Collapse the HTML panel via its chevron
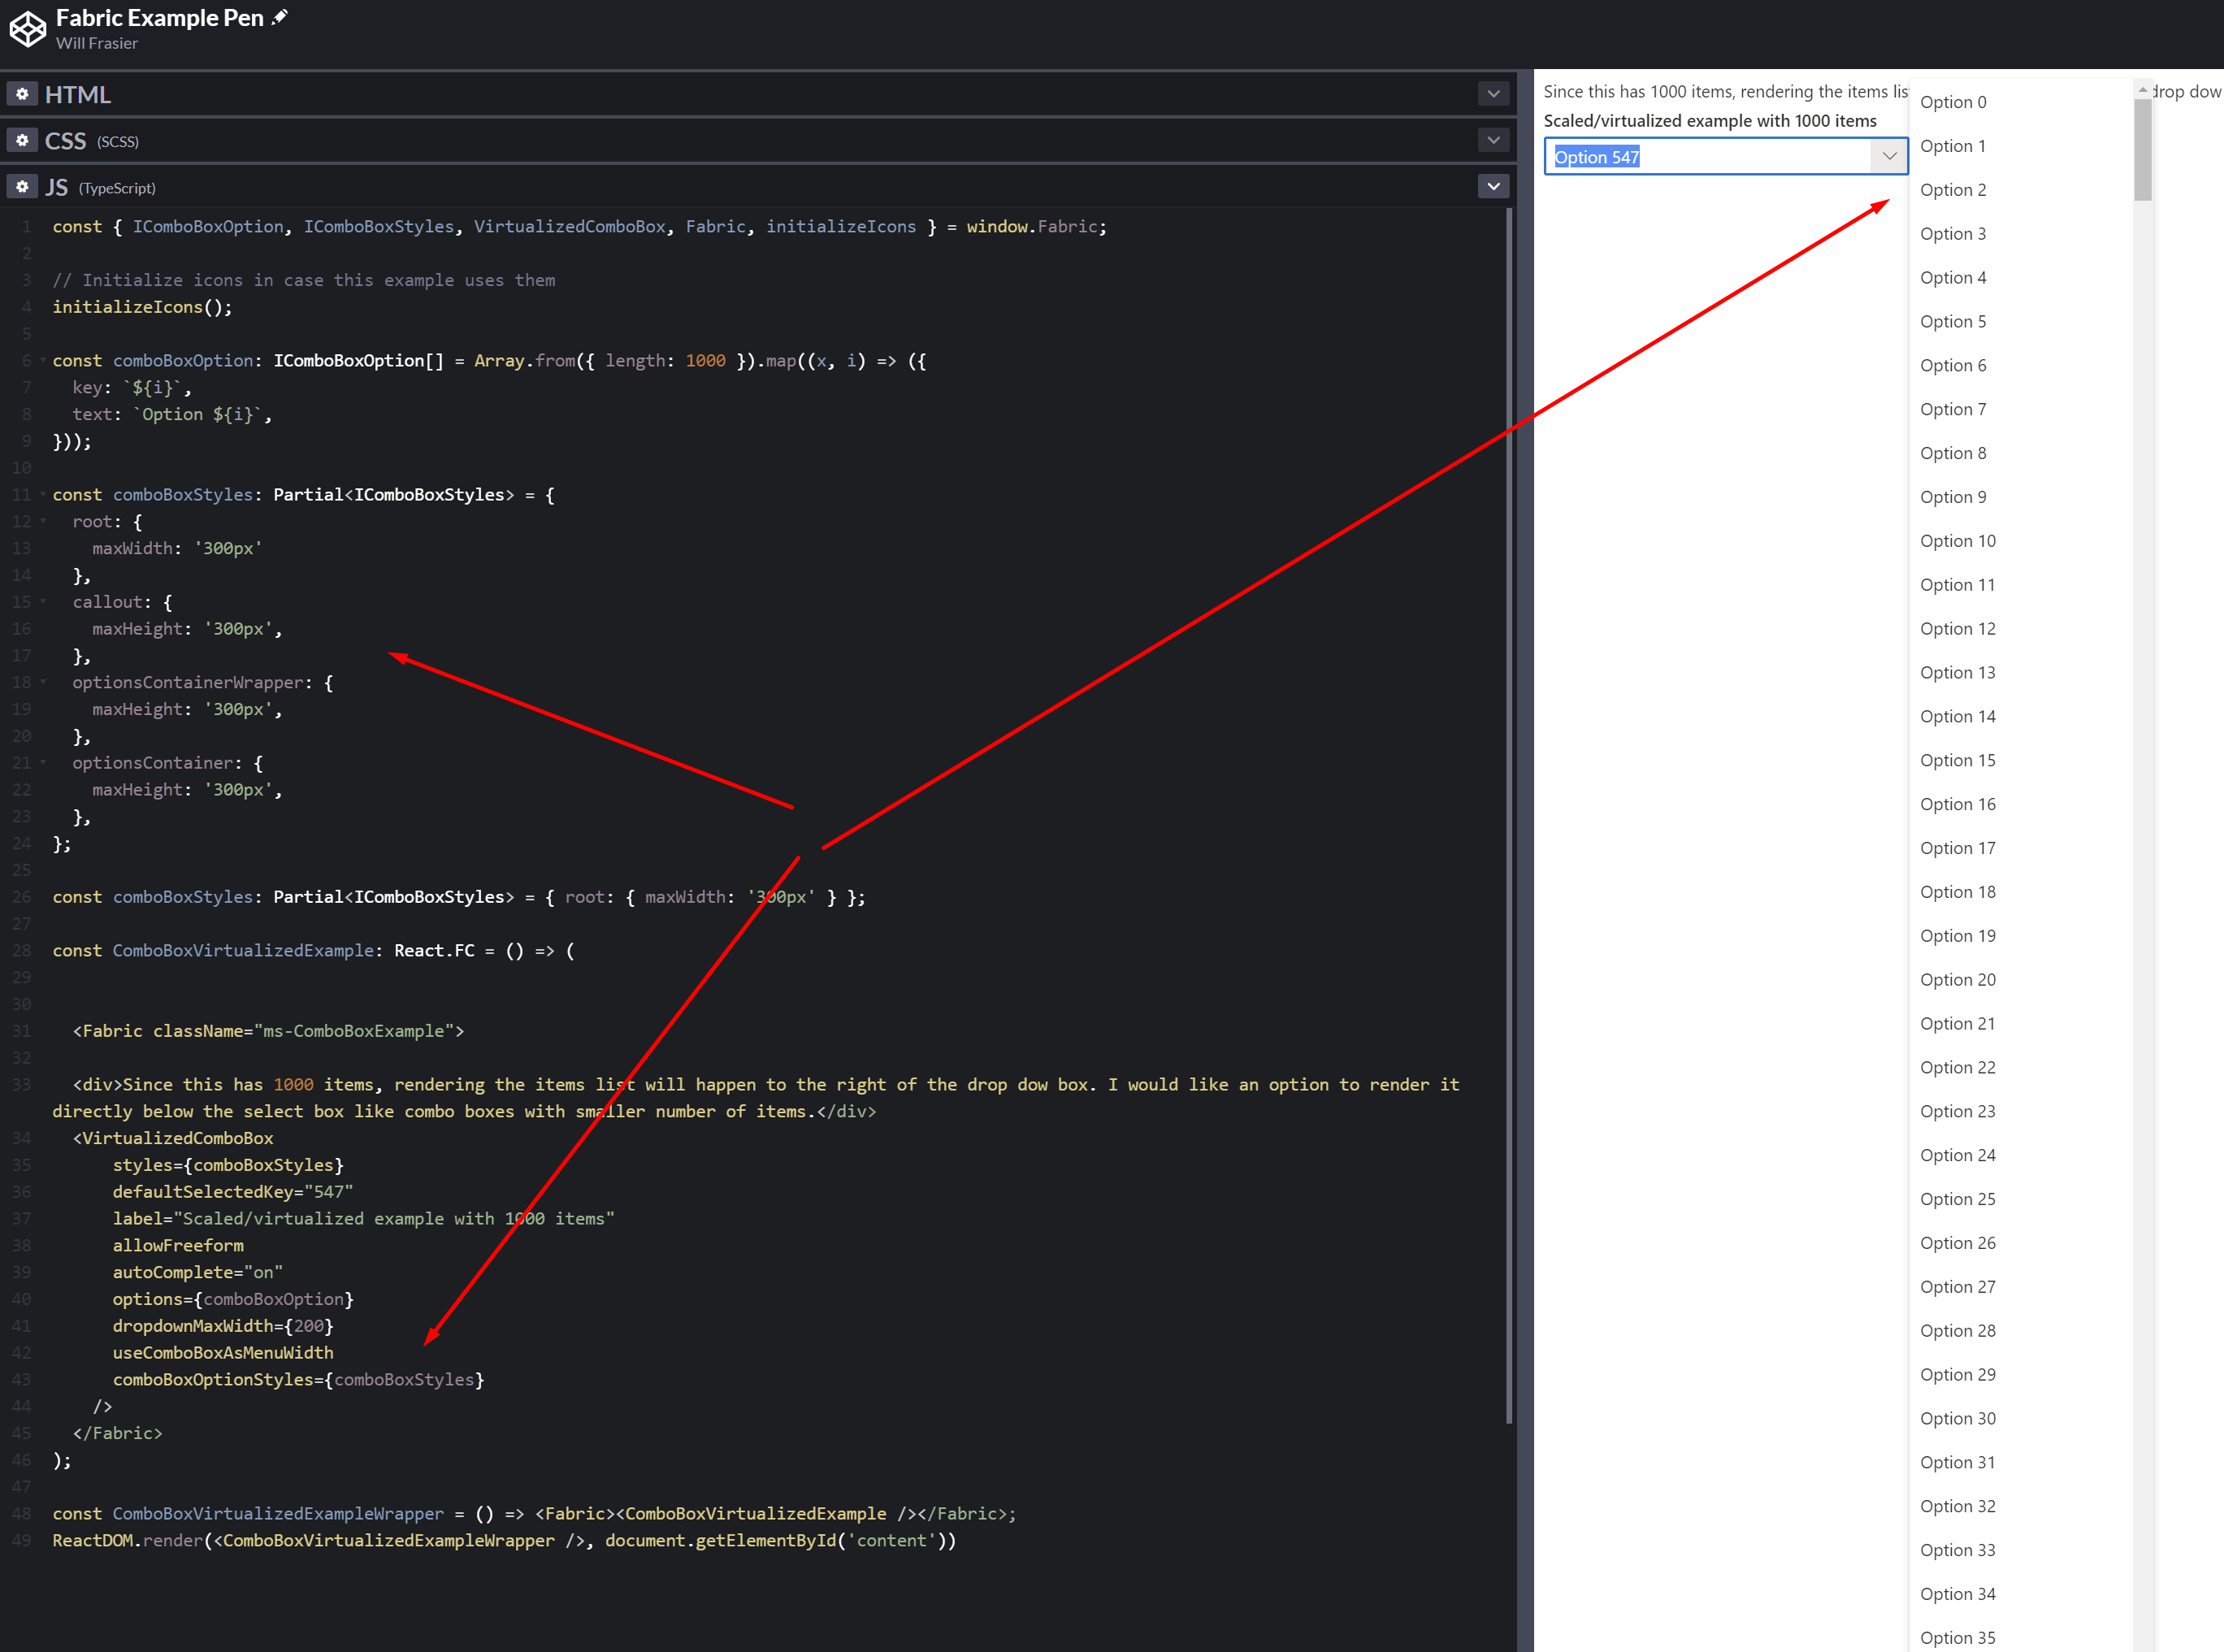The image size is (2224, 1652). [x=1493, y=93]
